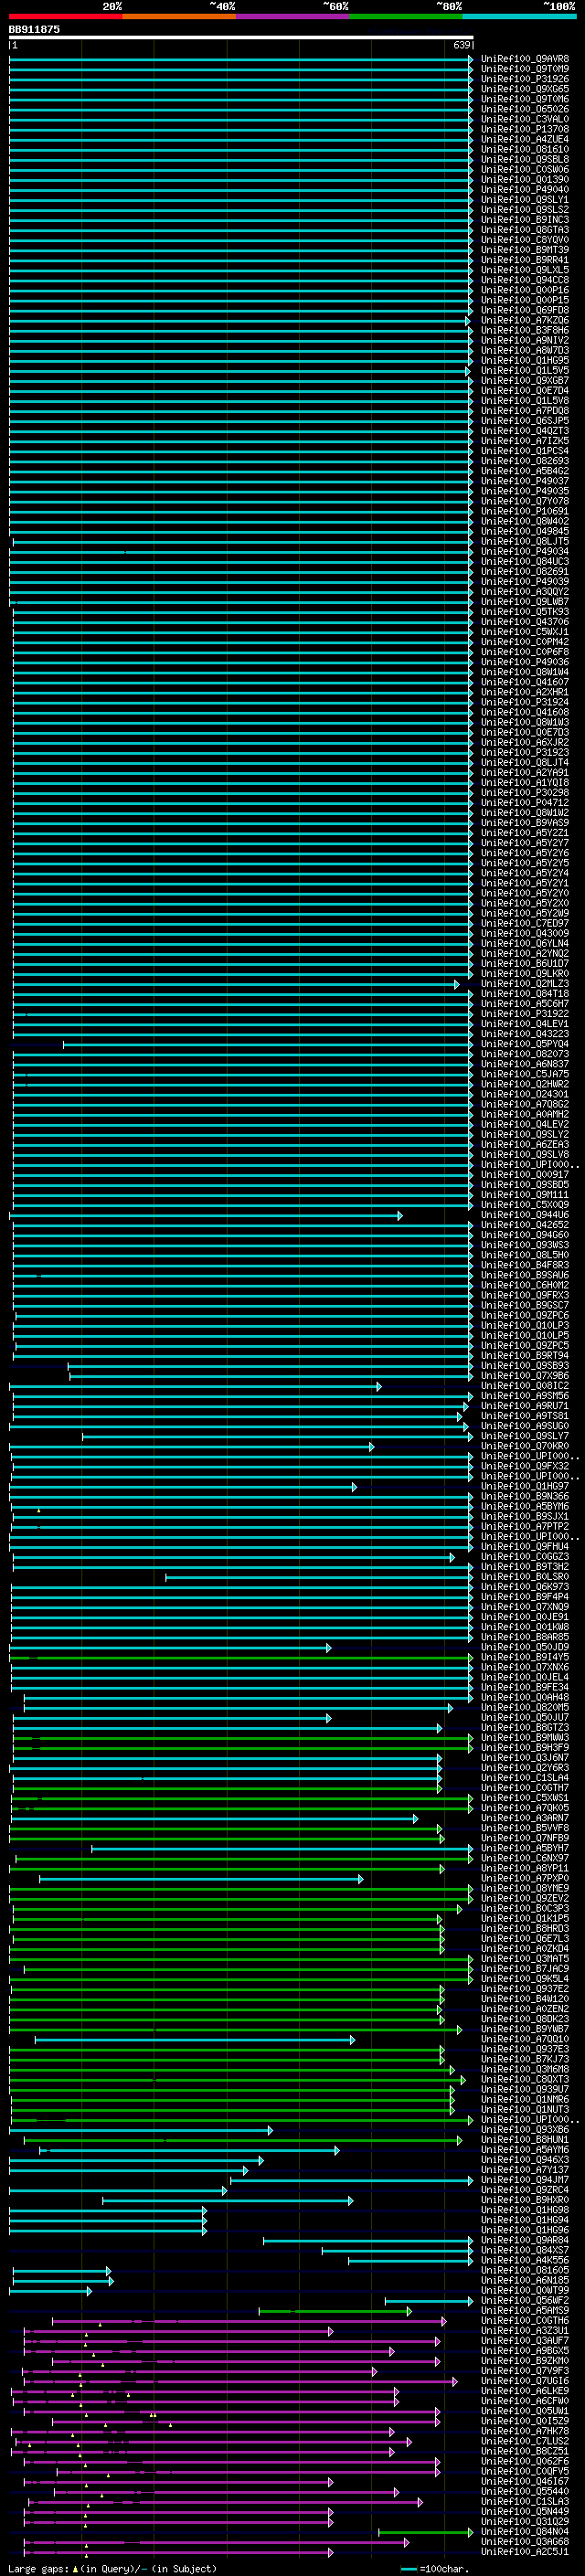Select hit label UniRef100_Q9K5L4
585x2576 pixels.
click(524, 1978)
